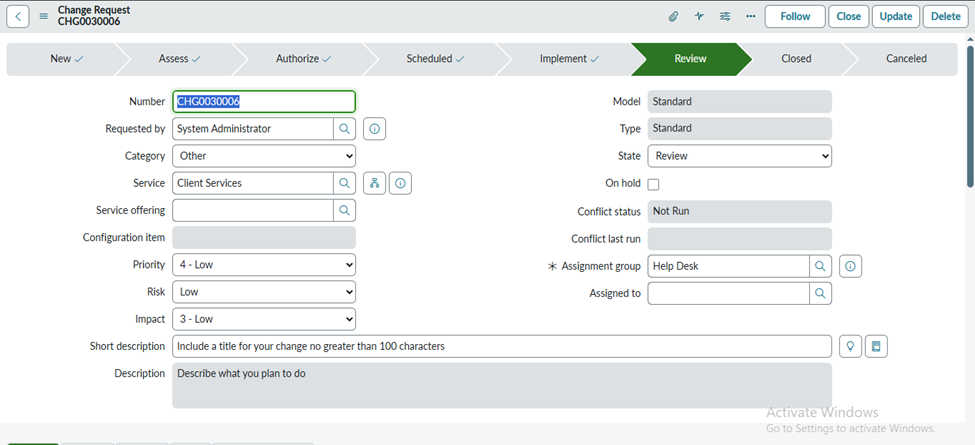The height and width of the screenshot is (445, 975).
Task: Click the Follow button
Action: [x=795, y=17]
